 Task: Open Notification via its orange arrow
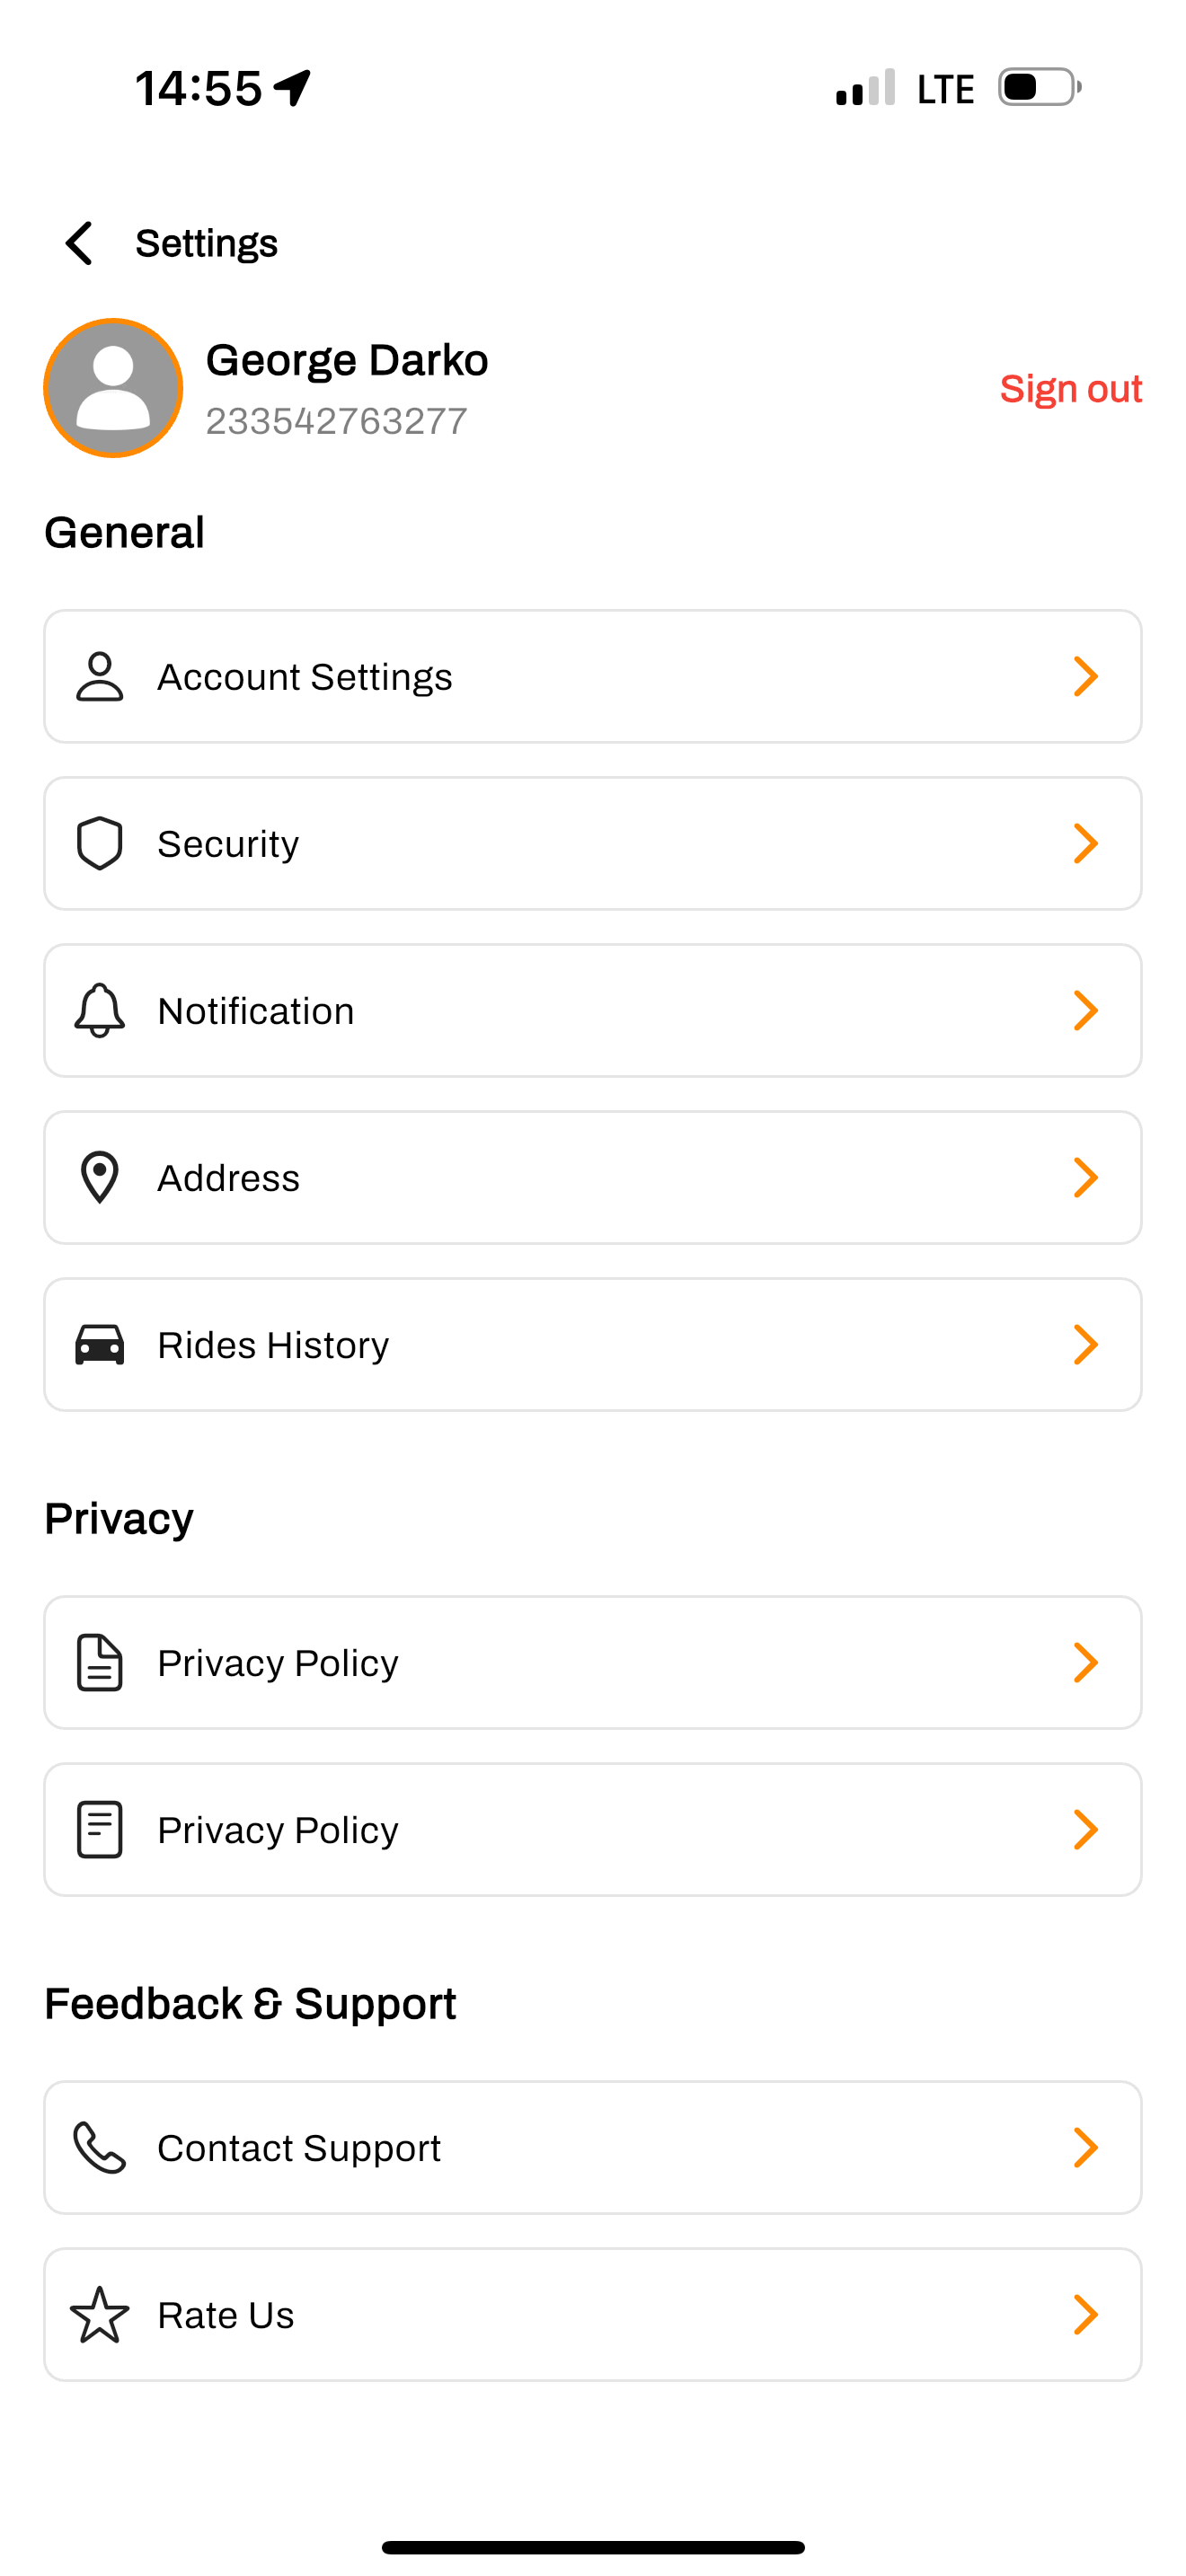point(1086,1011)
